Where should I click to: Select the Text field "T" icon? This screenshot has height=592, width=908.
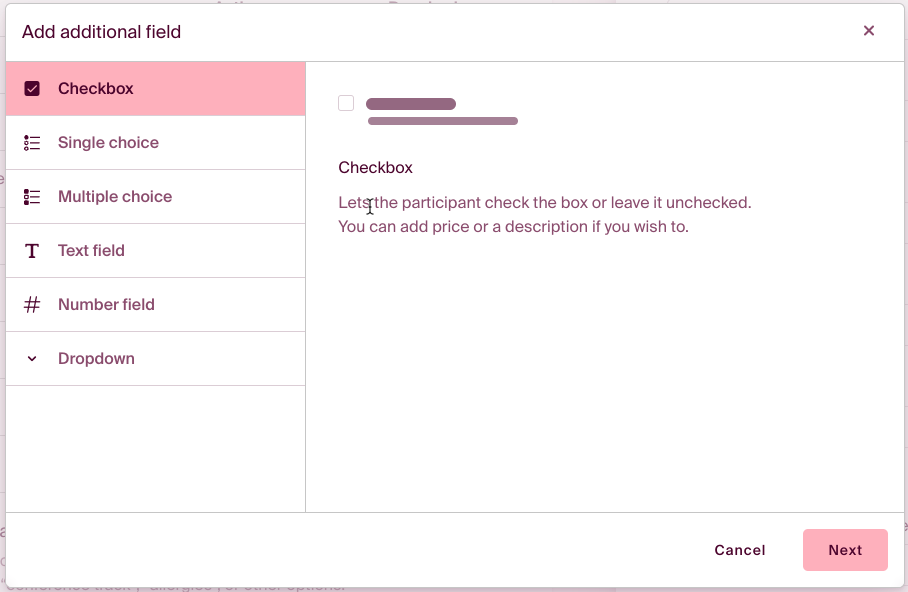point(32,250)
